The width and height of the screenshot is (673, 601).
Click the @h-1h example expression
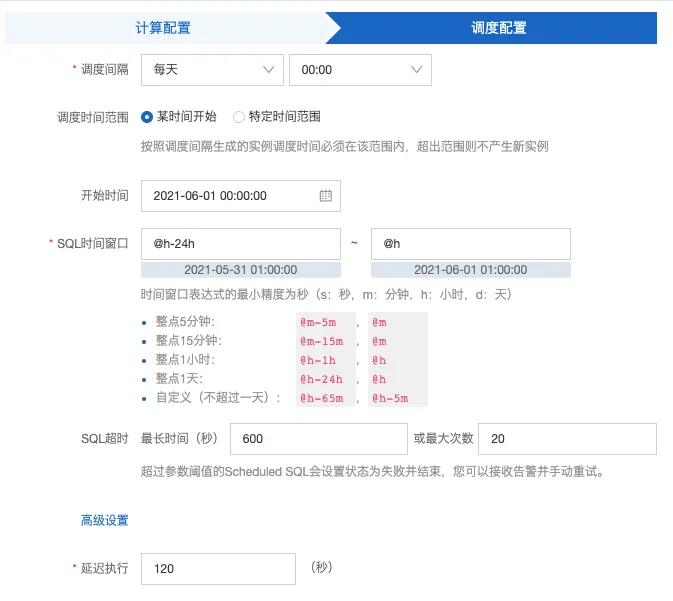coord(318,360)
